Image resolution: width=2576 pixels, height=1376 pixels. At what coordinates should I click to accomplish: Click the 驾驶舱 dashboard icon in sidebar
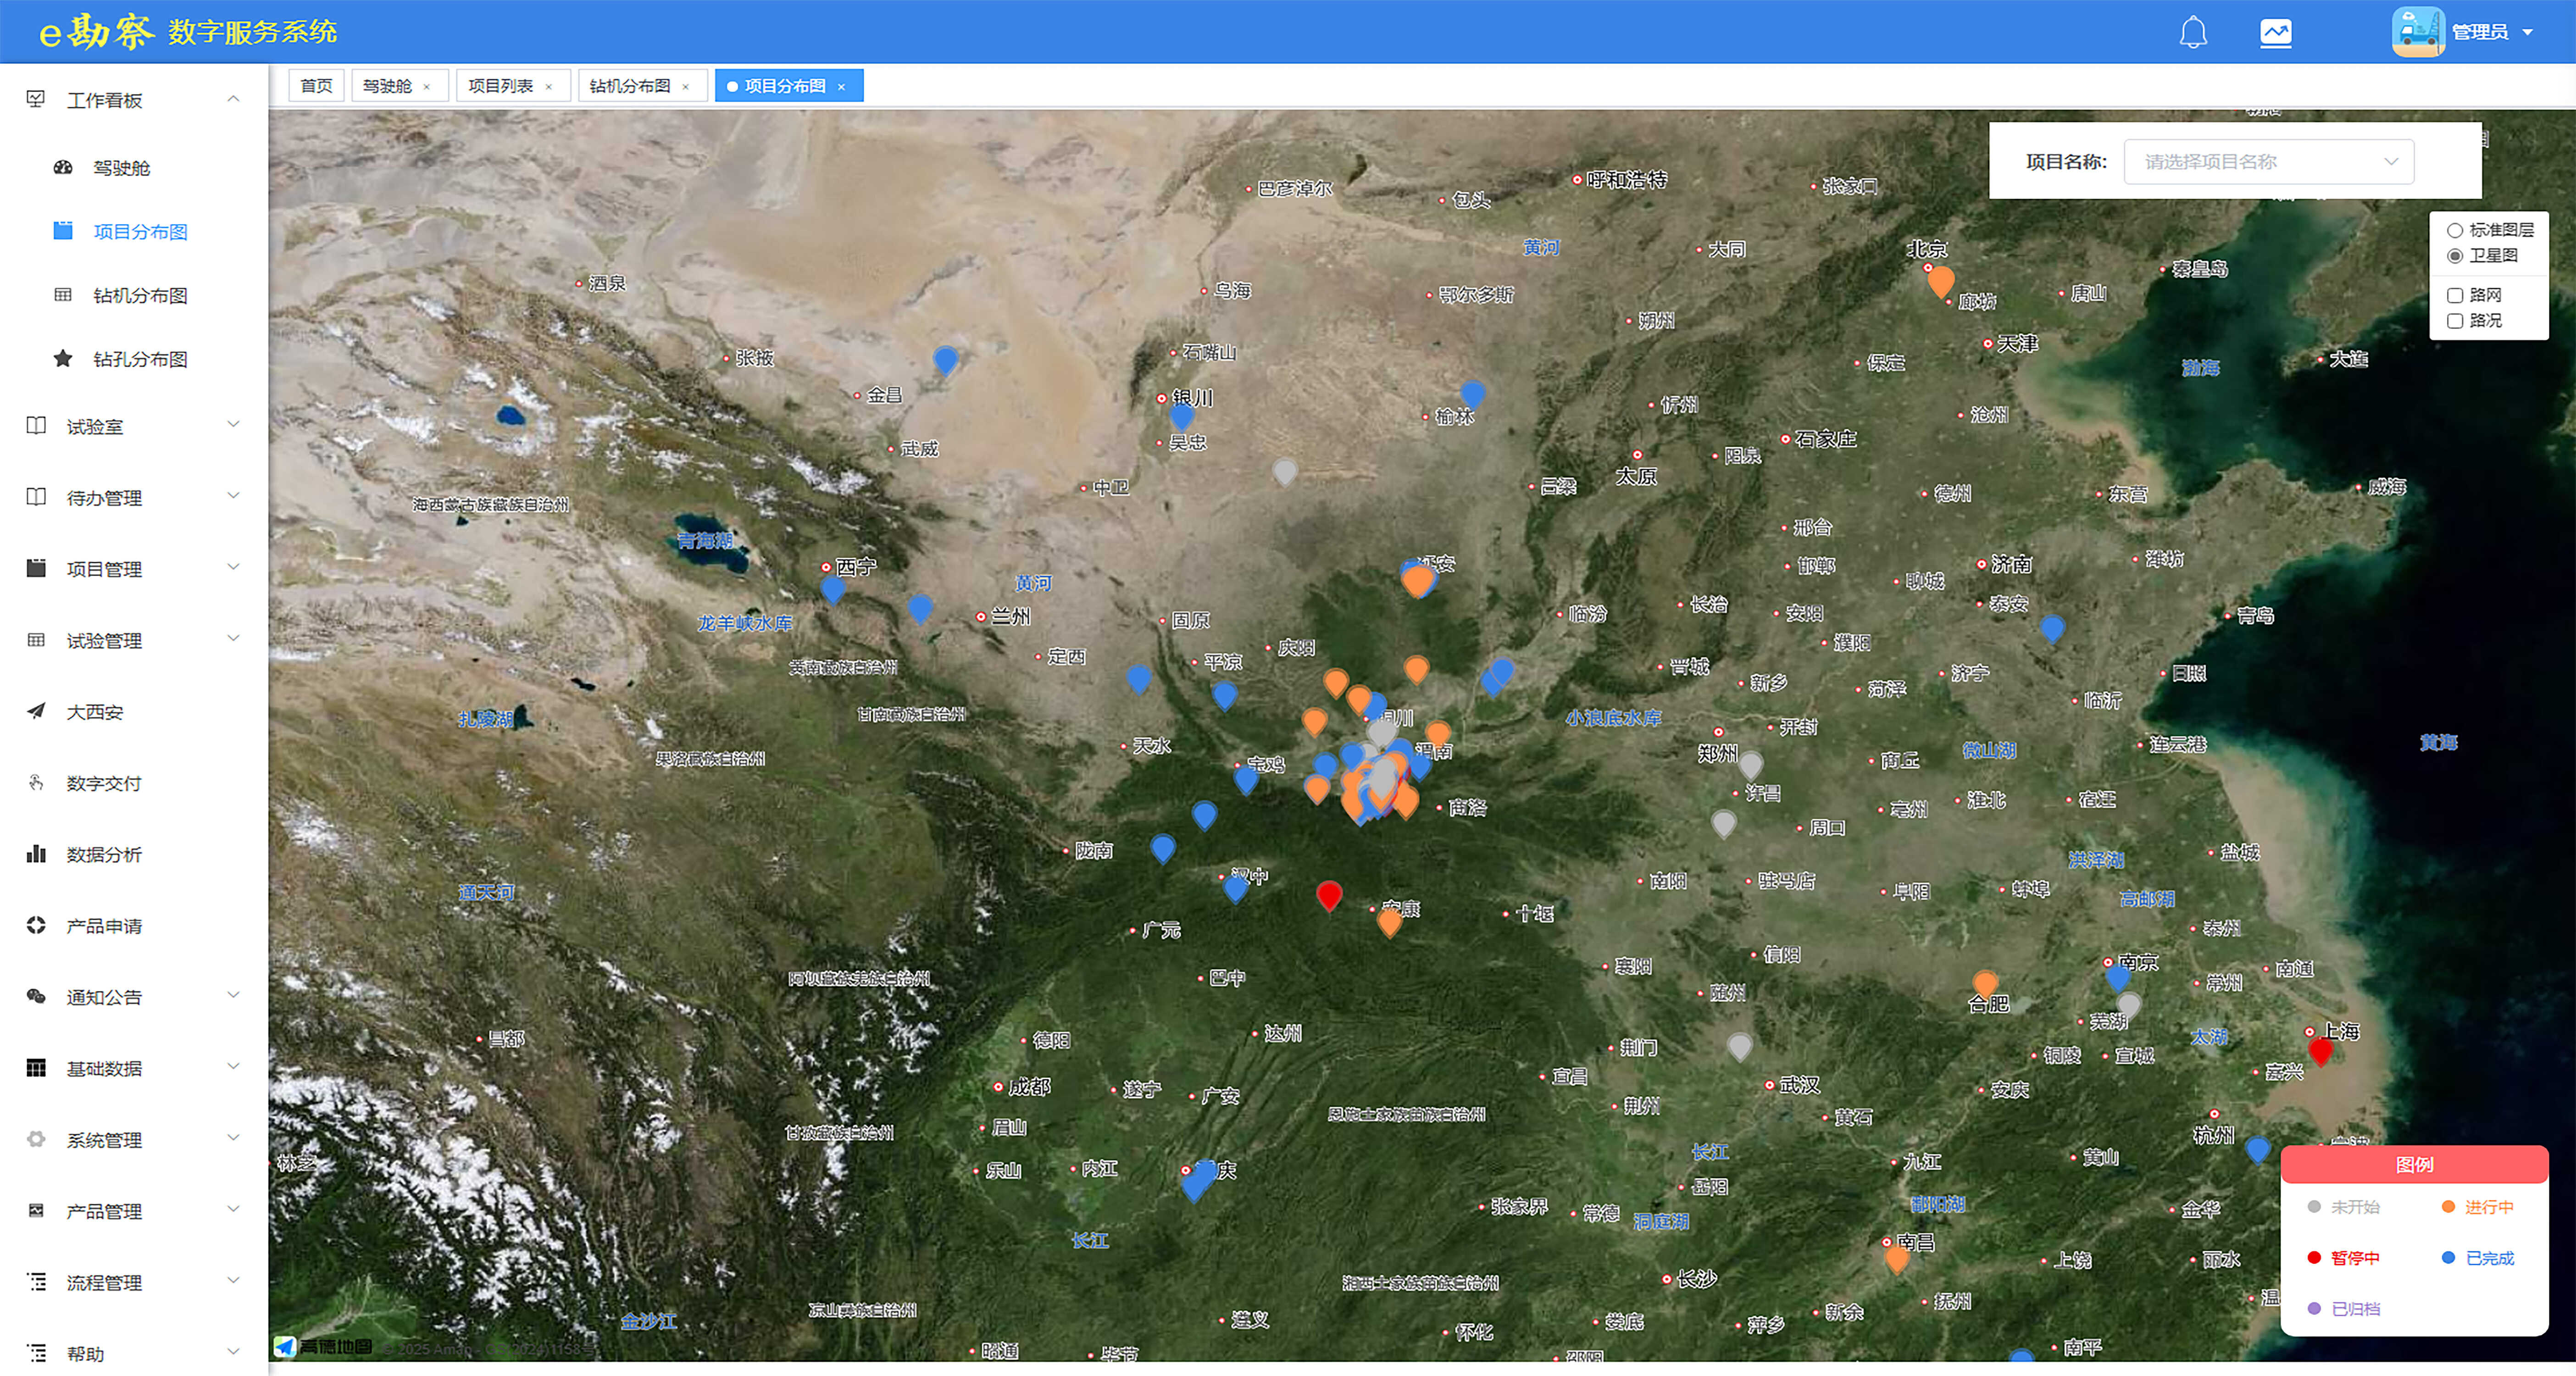pos(63,168)
